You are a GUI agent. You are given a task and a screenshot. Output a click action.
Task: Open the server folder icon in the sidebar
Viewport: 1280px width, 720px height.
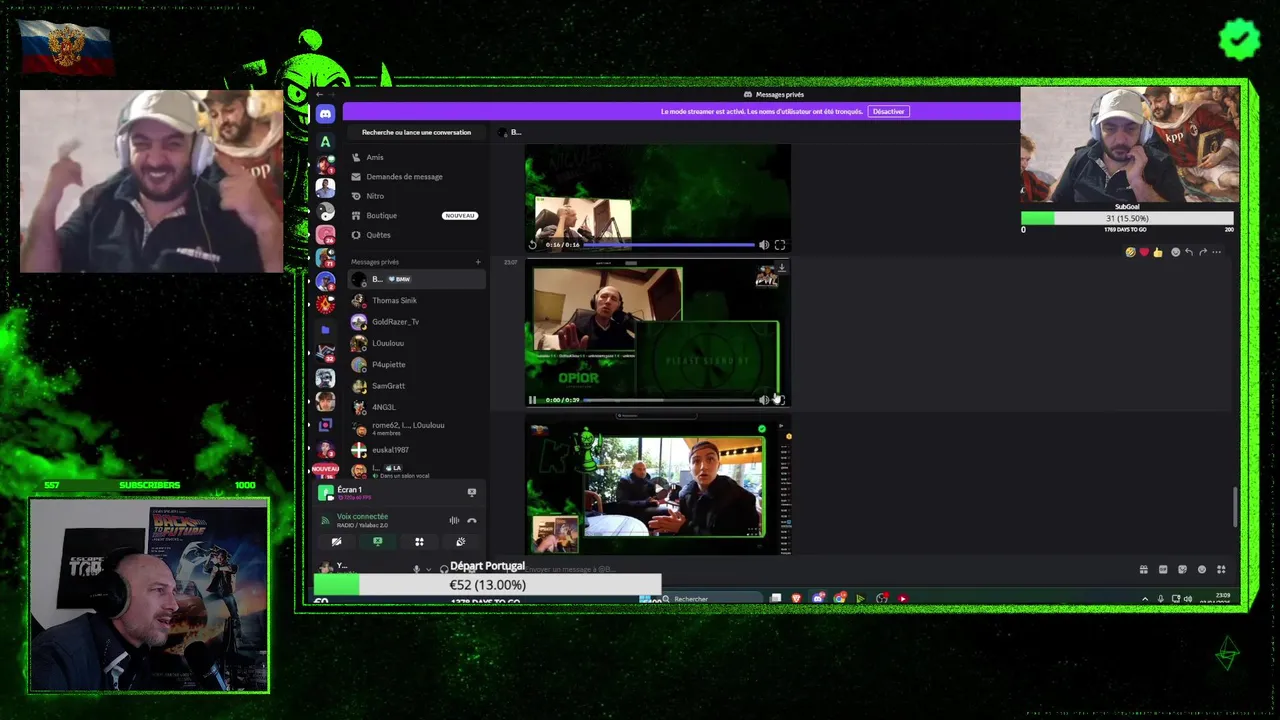(325, 329)
